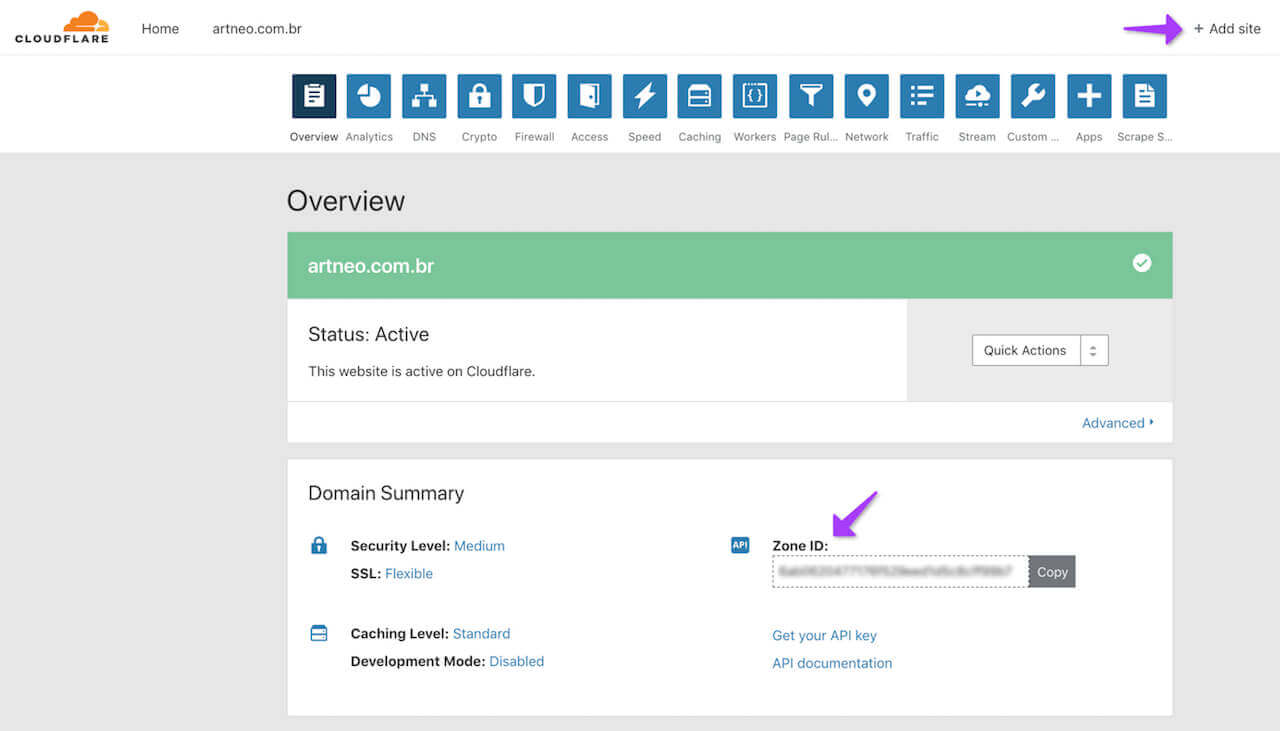
Task: Go to Home in the top navigation
Action: pos(160,29)
